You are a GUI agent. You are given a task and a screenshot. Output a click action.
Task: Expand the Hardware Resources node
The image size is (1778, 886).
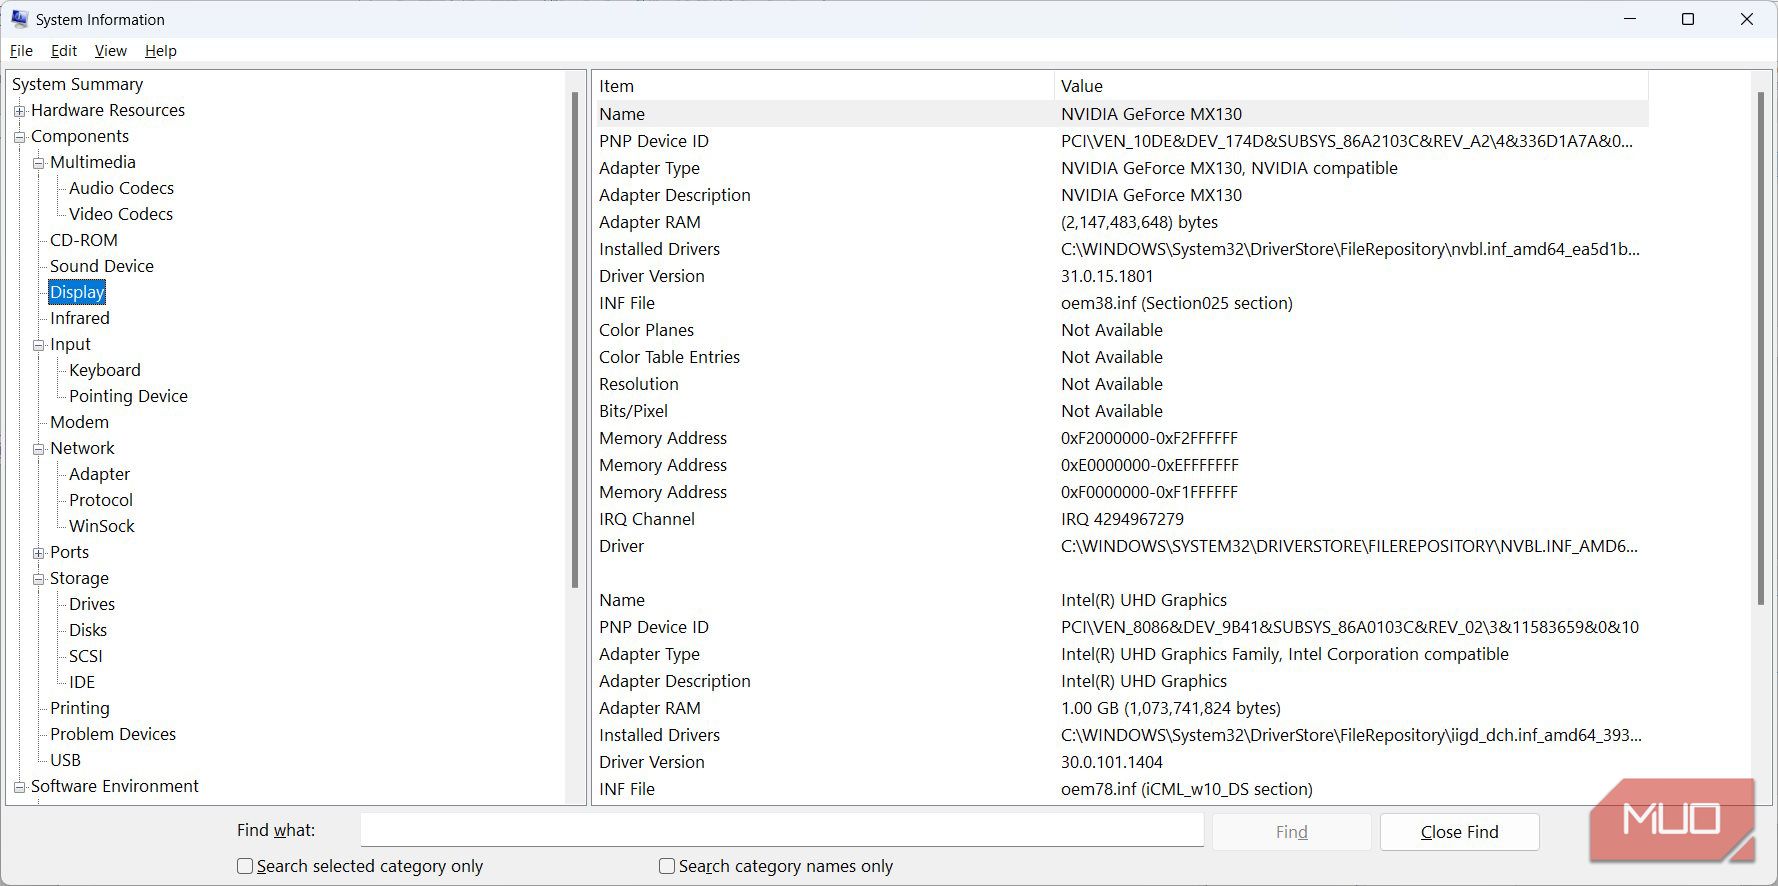click(19, 111)
